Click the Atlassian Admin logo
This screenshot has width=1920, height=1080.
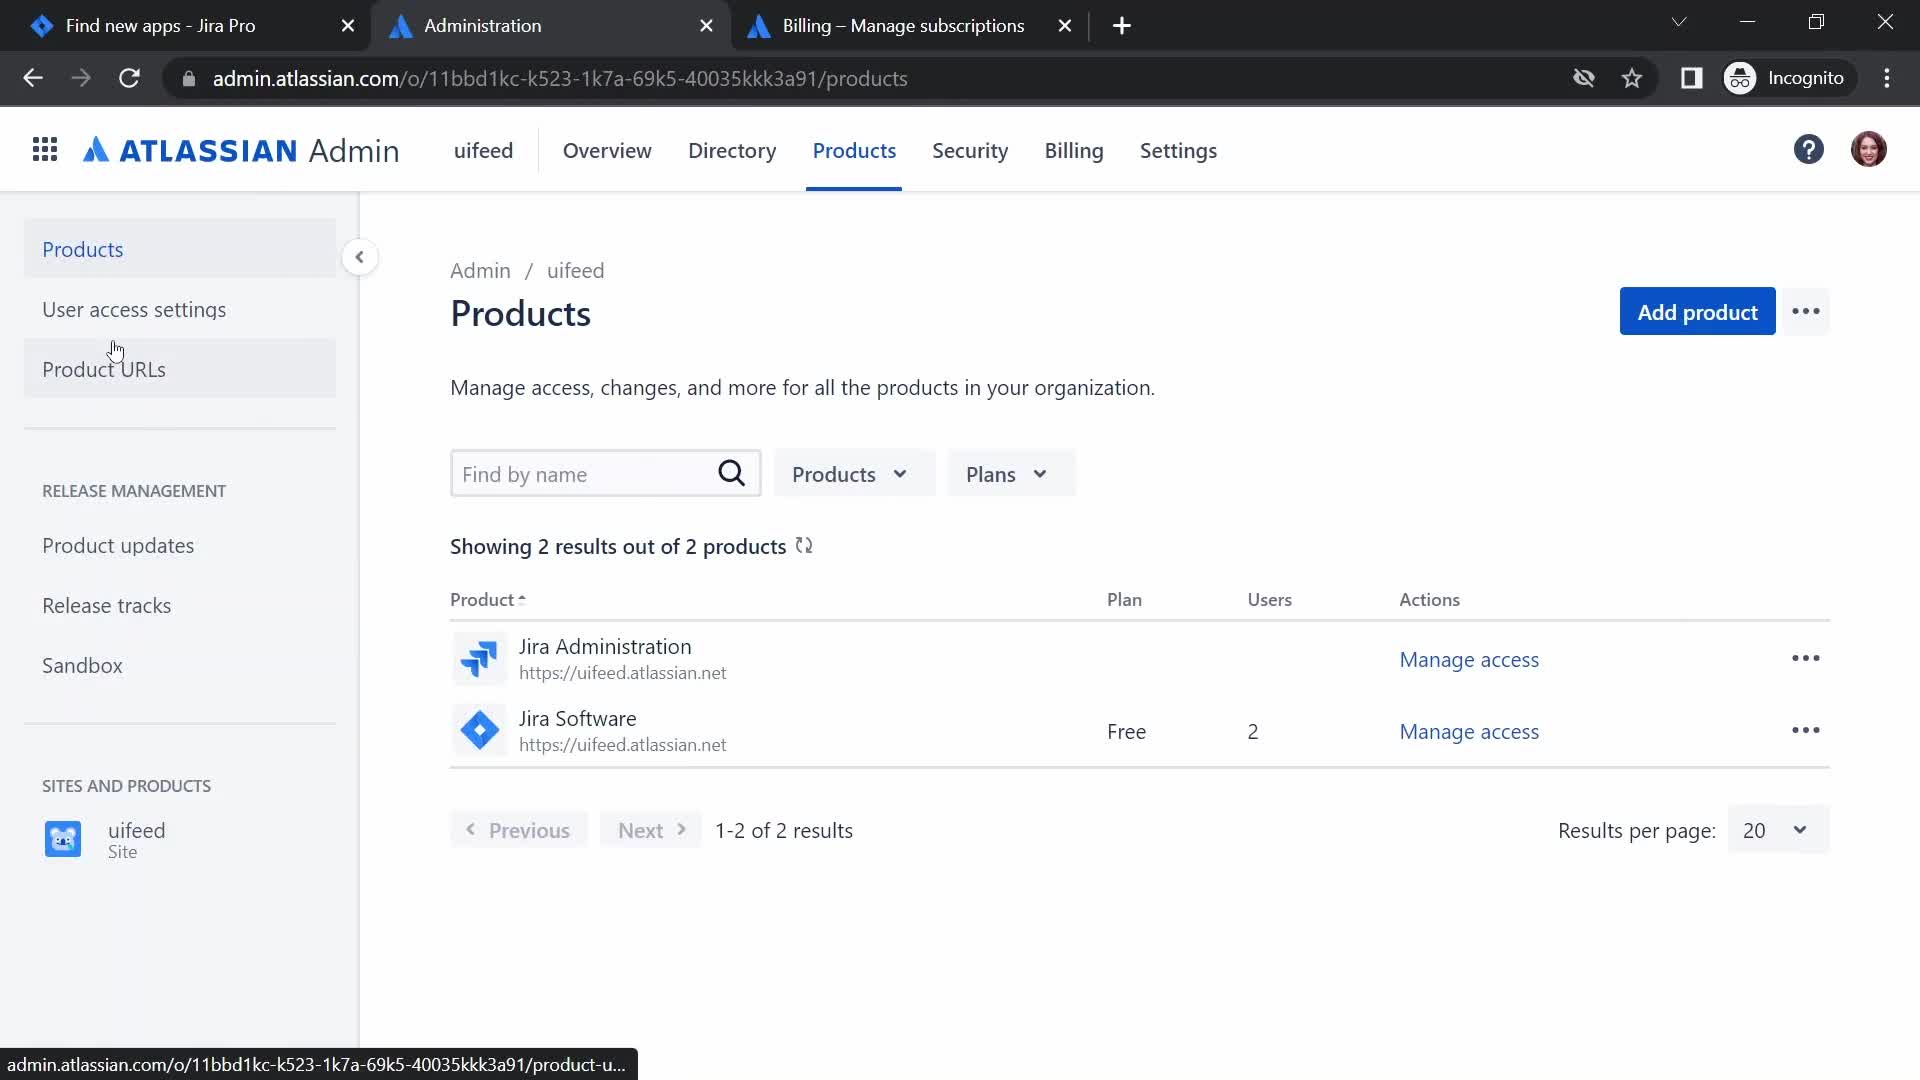pos(241,151)
